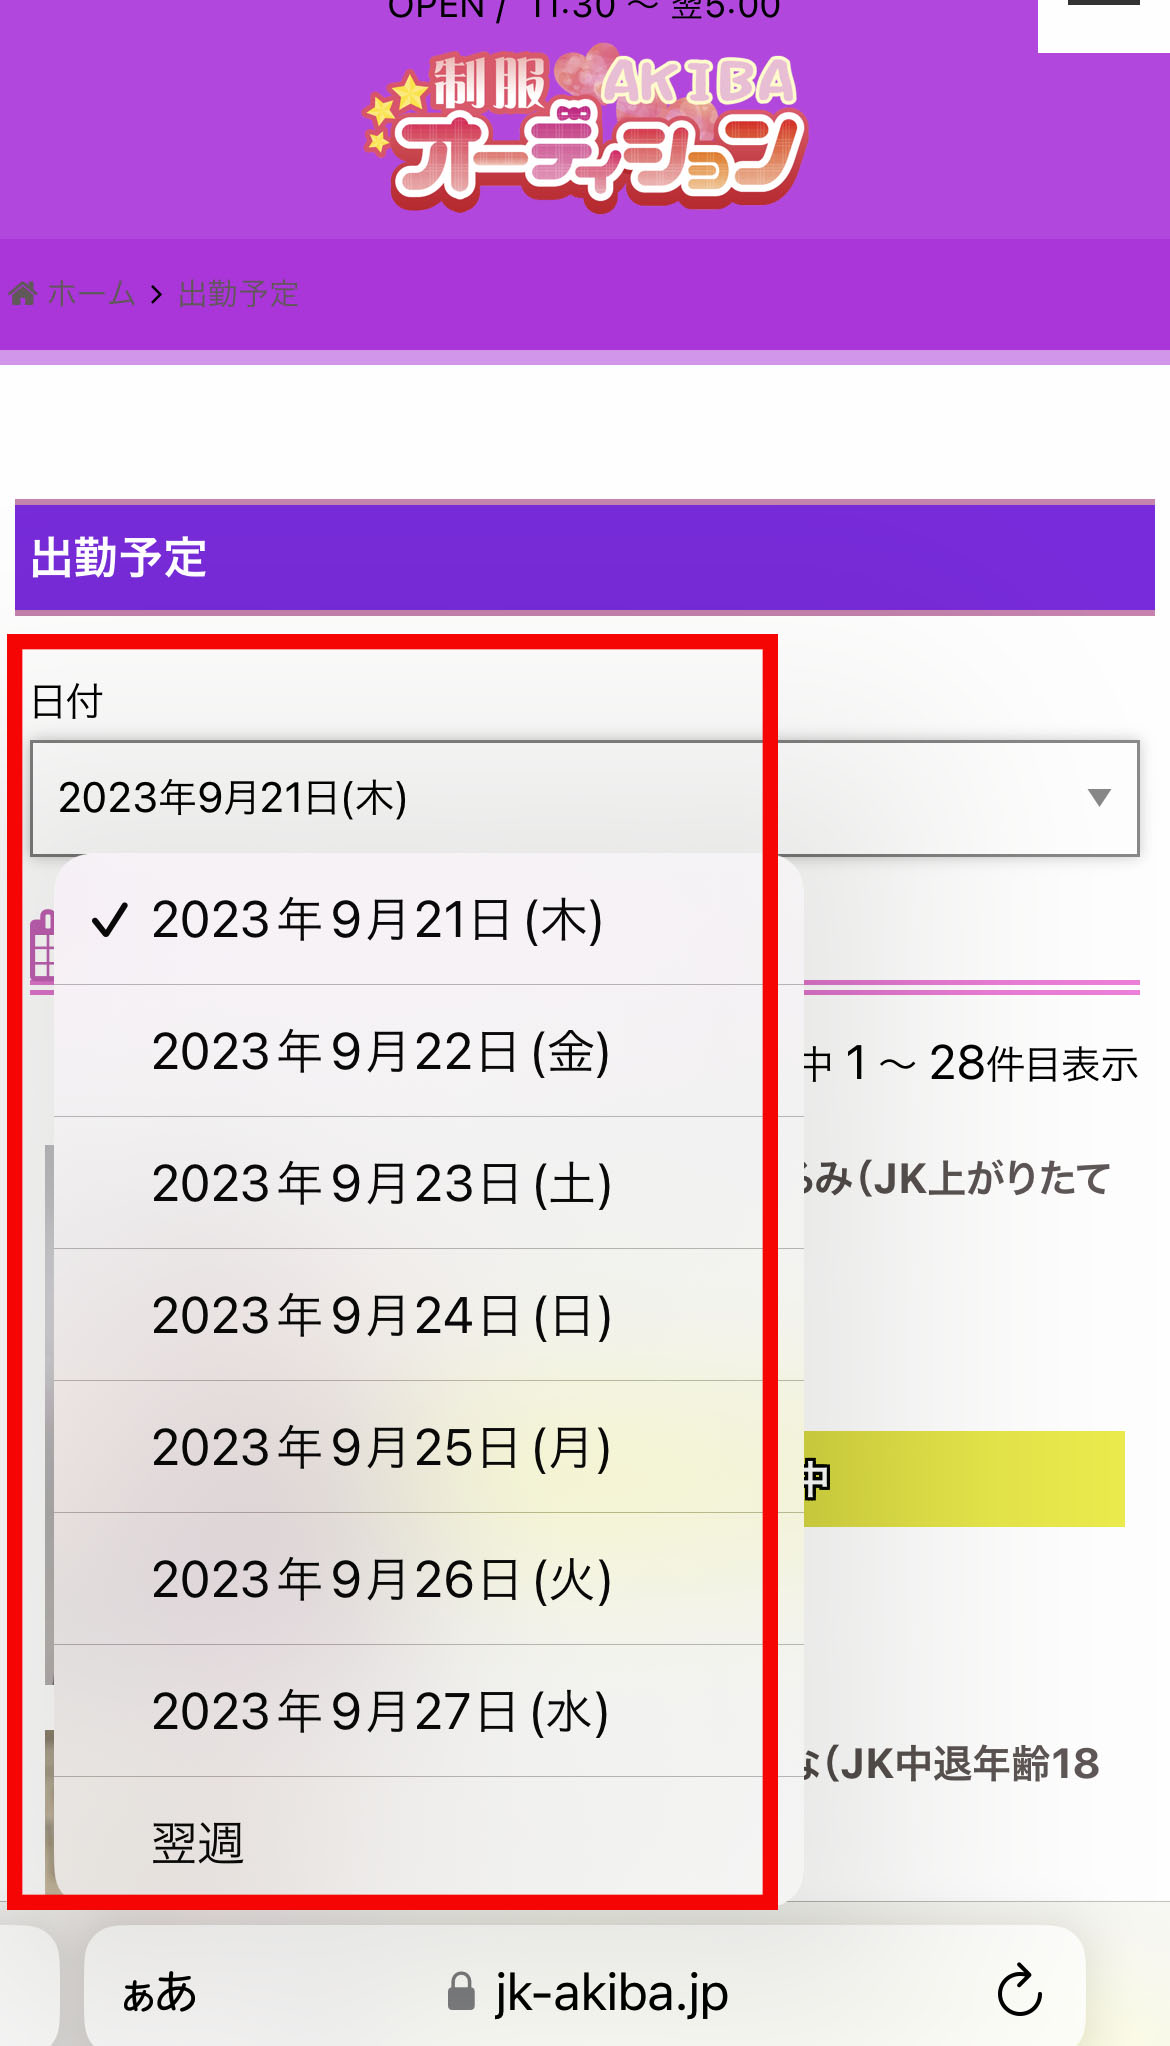Viewport: 1170px width, 2046px height.
Task: Tap the home icon in breadcrumb
Action: click(x=23, y=294)
